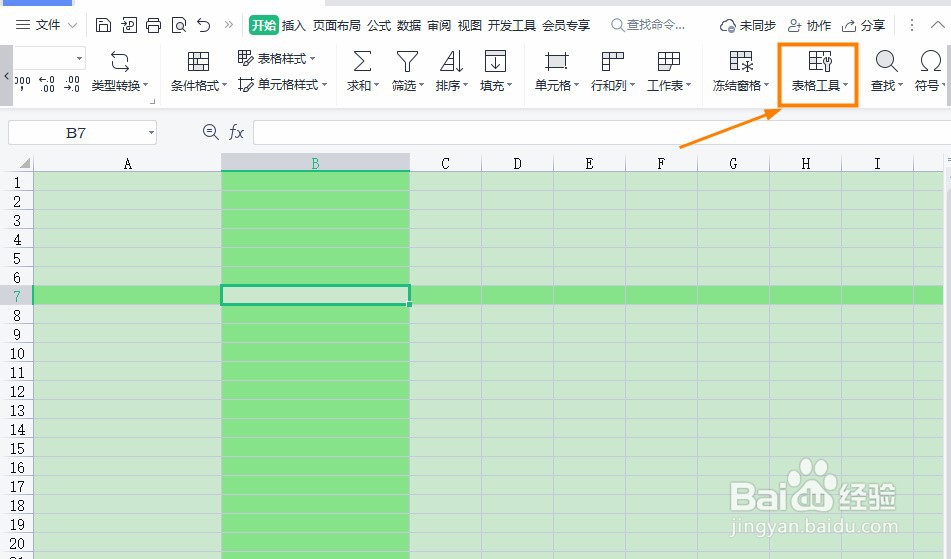Open number format dialog launcher corner icon
The height and width of the screenshot is (559, 951).
[x=152, y=101]
